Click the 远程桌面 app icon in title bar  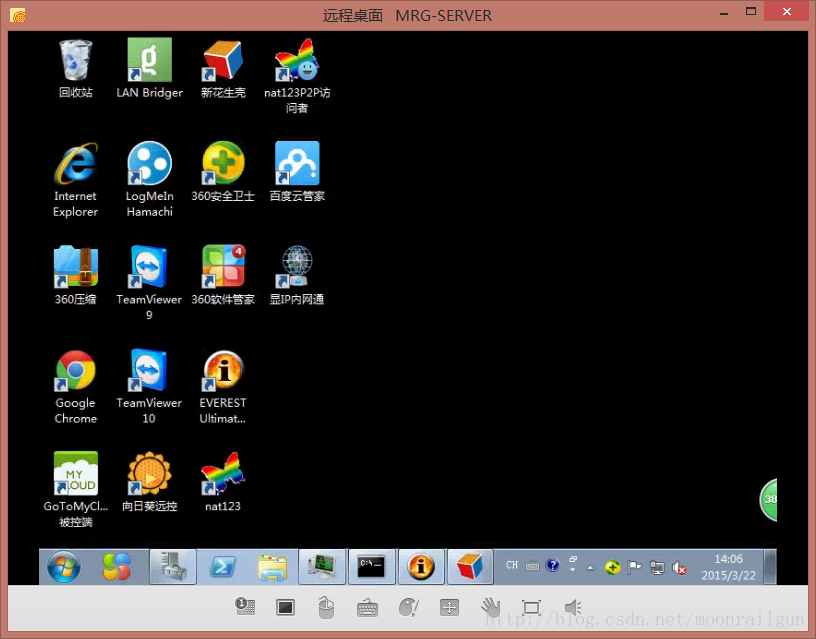pos(18,15)
